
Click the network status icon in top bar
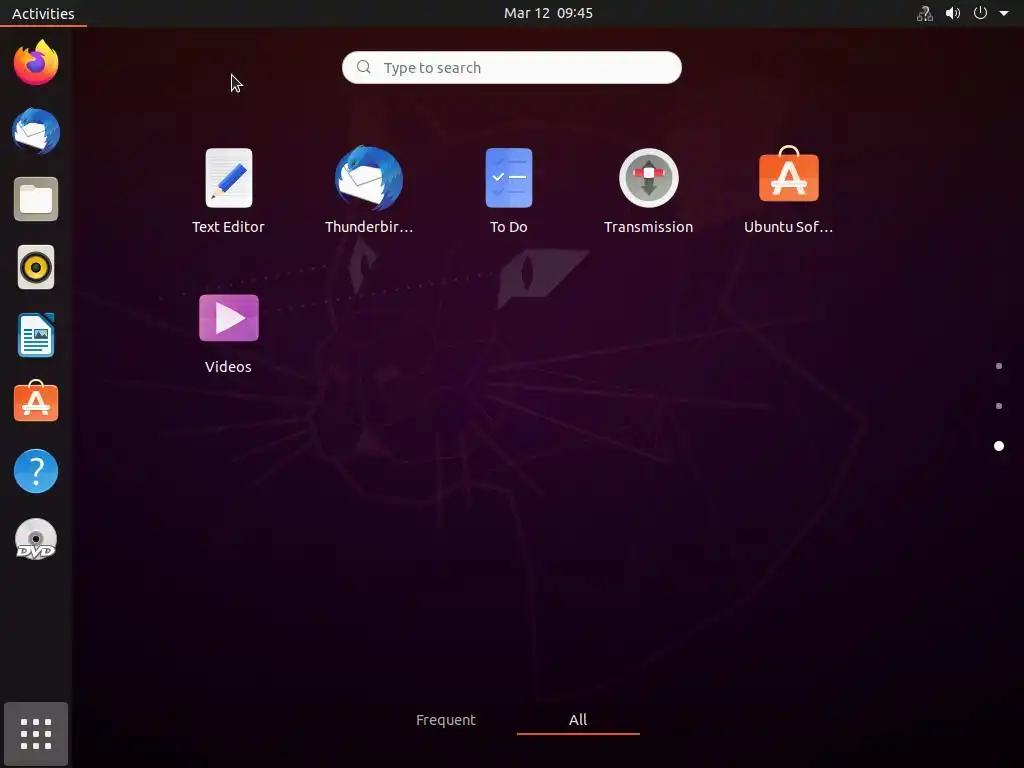tap(925, 14)
